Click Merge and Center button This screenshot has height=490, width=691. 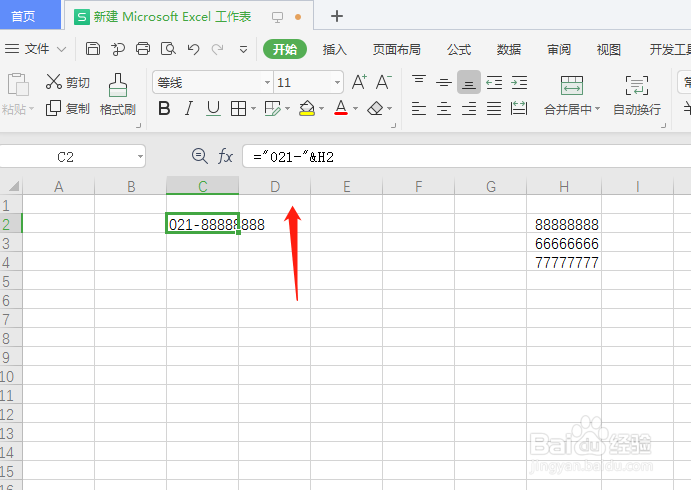(572, 95)
